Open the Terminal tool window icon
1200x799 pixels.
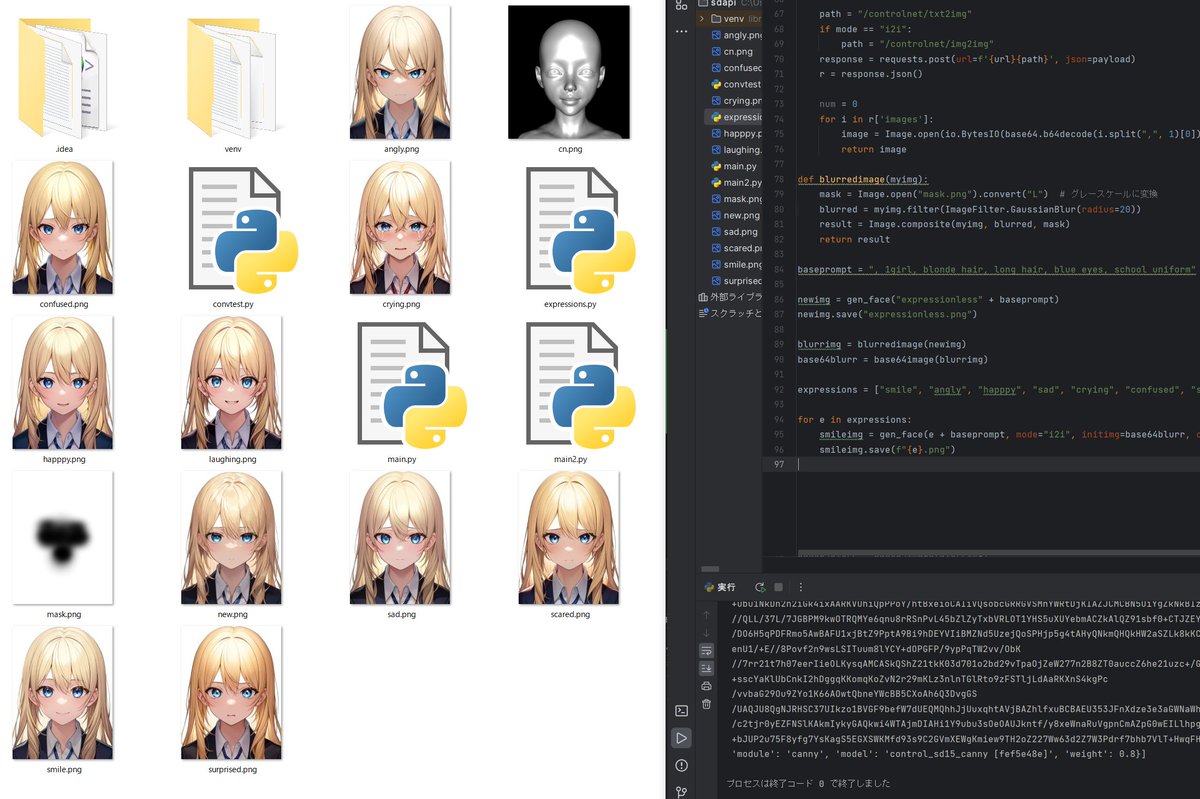tap(681, 711)
